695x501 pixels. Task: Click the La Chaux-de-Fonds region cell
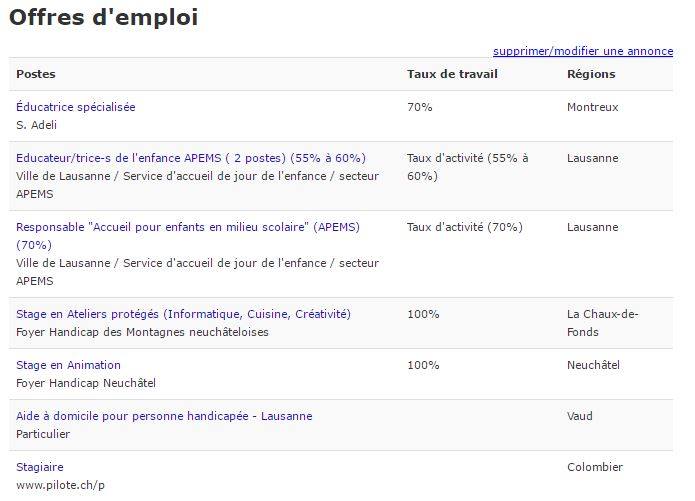[603, 323]
